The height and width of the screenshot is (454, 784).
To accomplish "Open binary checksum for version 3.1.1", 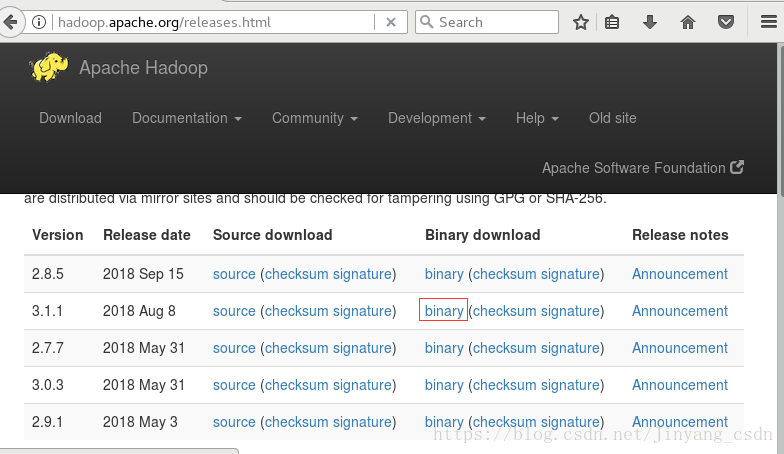I will point(504,311).
